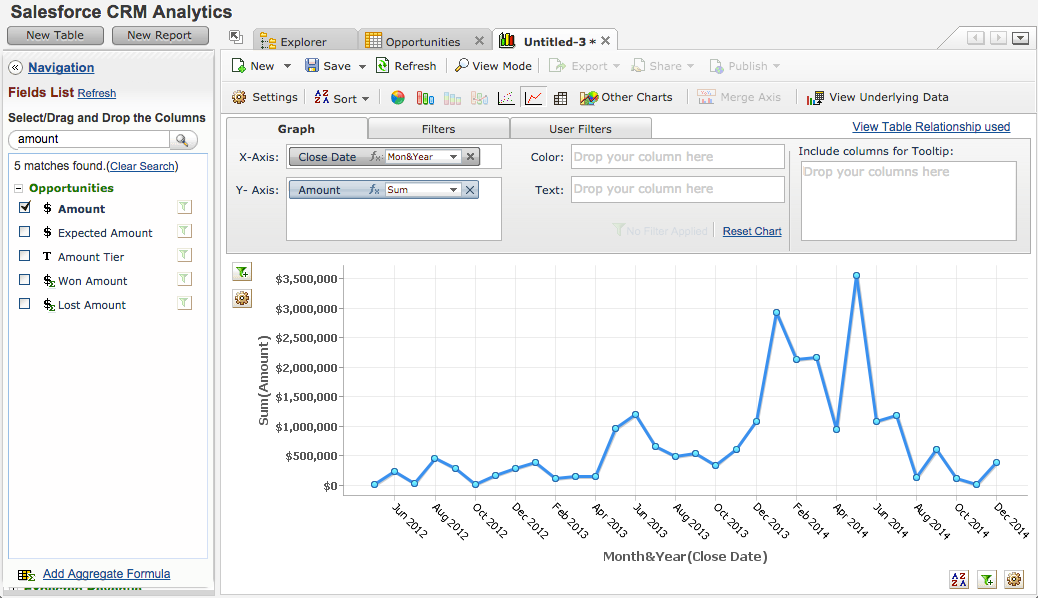Image resolution: width=1038 pixels, height=598 pixels.
Task: Click the New Report button
Action: click(x=159, y=35)
